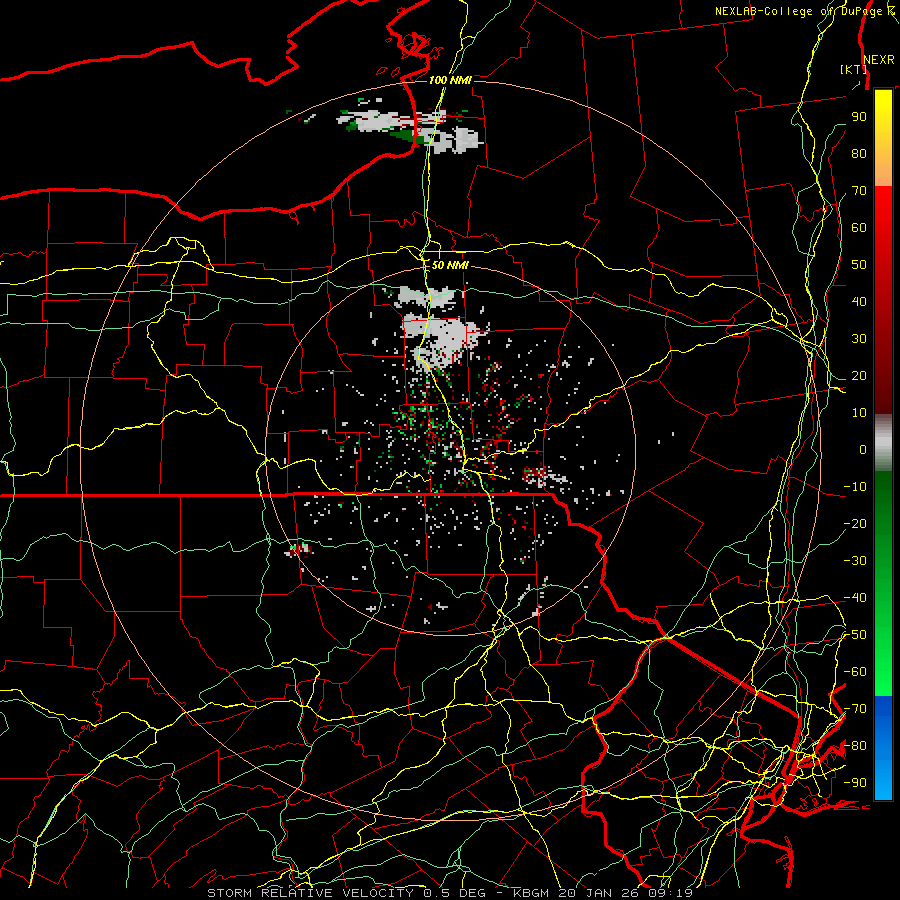Click the -30 value on velocity scale
This screenshot has width=900, height=900.
855,561
